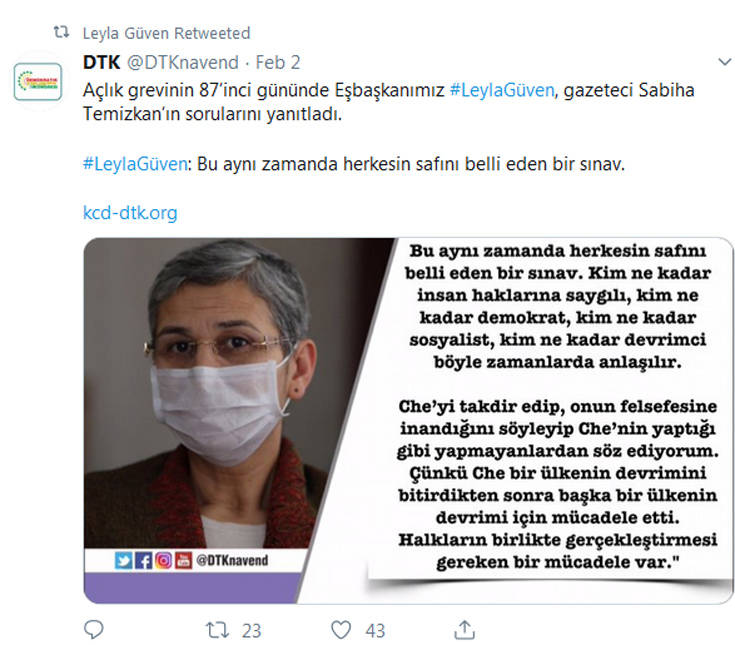
Task: Open first #LeylaGüven hashtag after Eşbaşkanımız
Action: (x=502, y=90)
